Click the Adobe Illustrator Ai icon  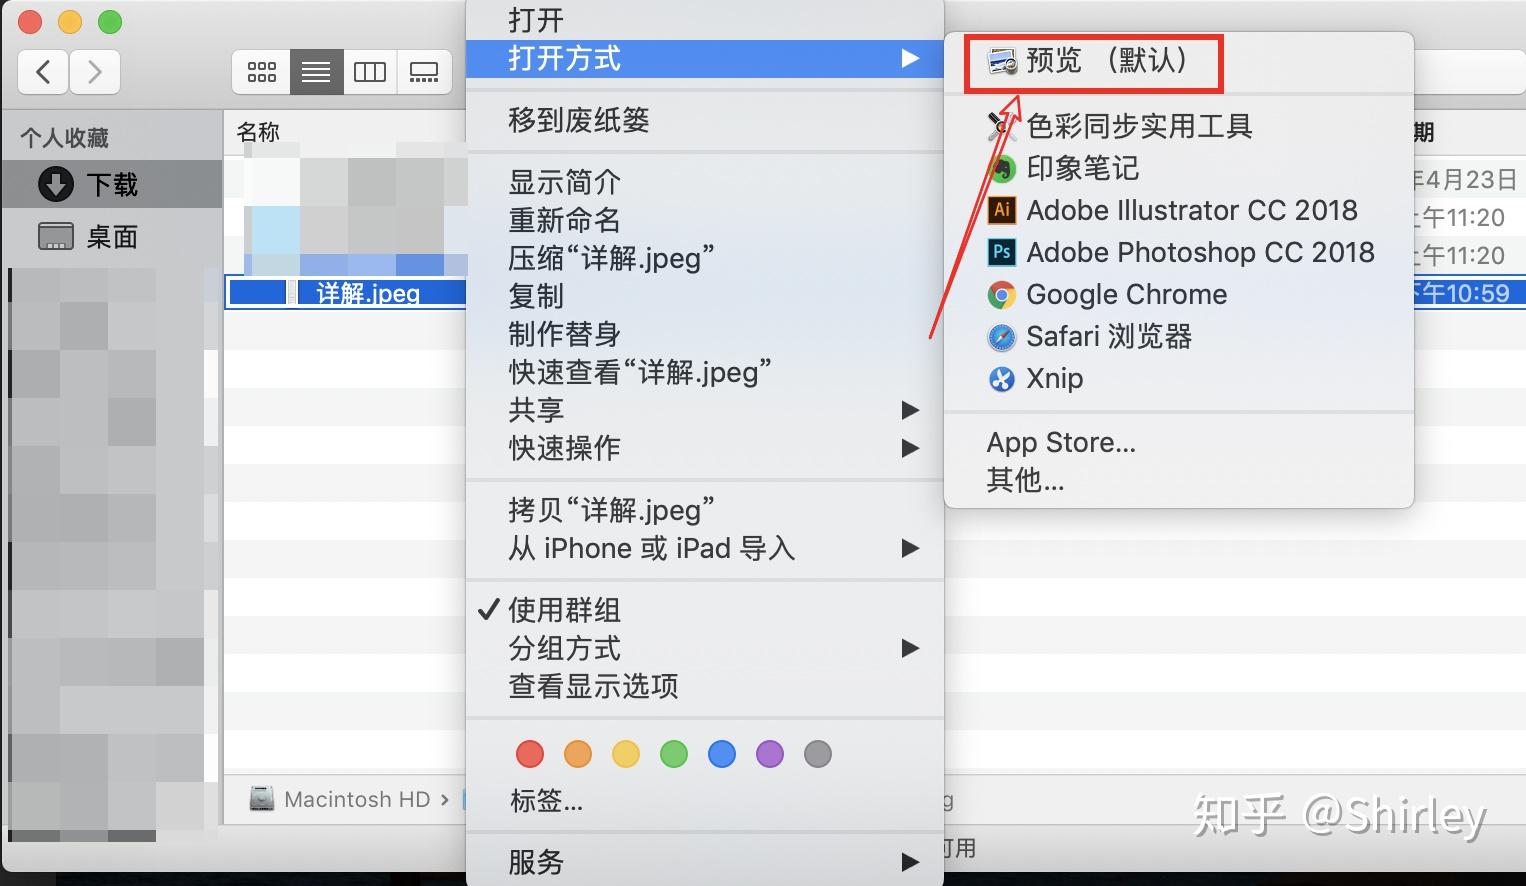[x=1002, y=210]
